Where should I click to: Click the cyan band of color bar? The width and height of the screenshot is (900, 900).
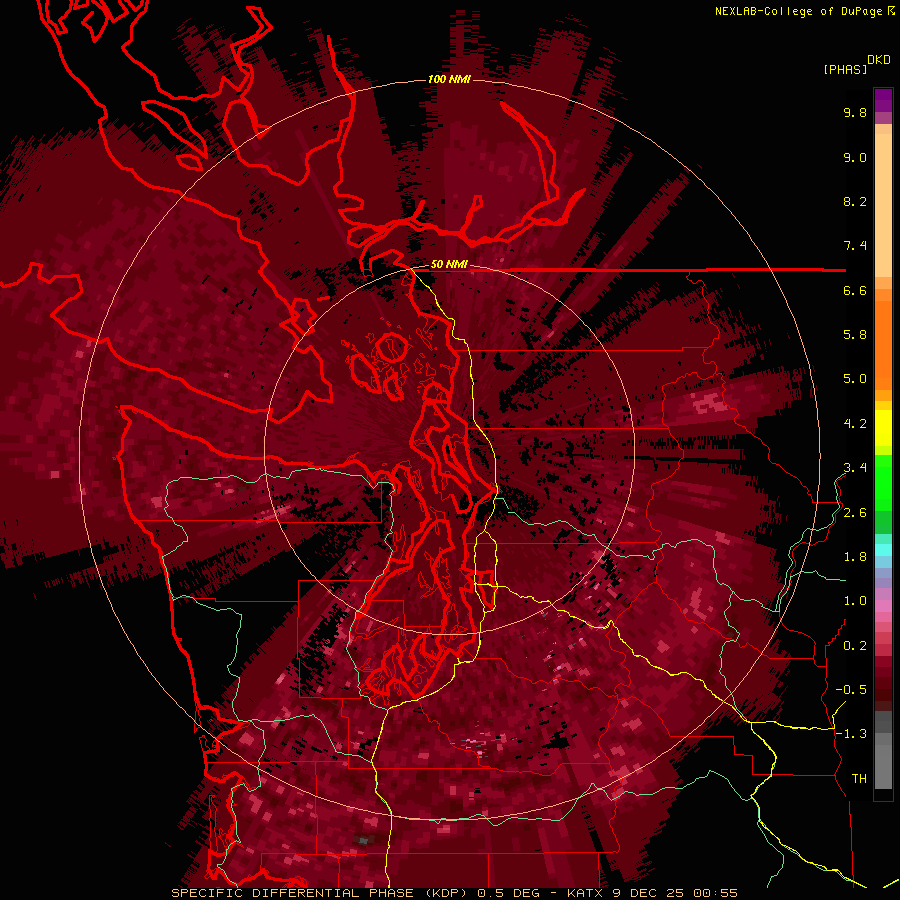coord(883,550)
